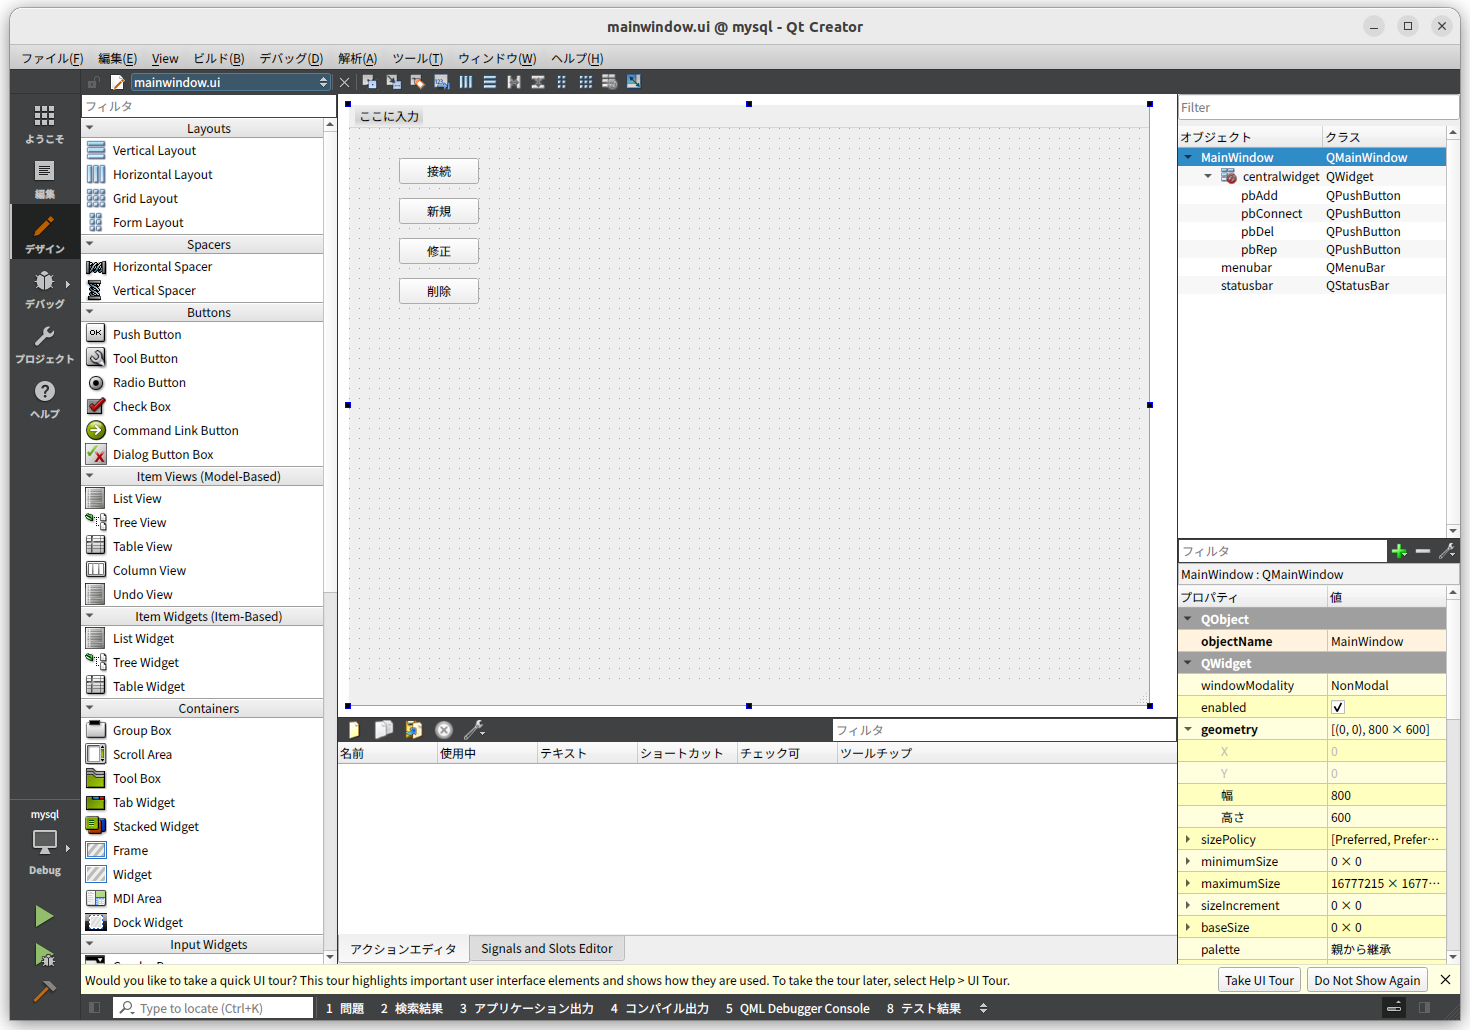Open the 4 コンパイル出力 pane

click(660, 1008)
